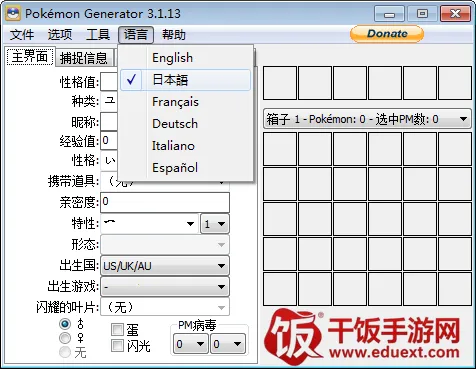This screenshot has height=369, width=476.
Task: Click the Donate button
Action: coord(387,34)
